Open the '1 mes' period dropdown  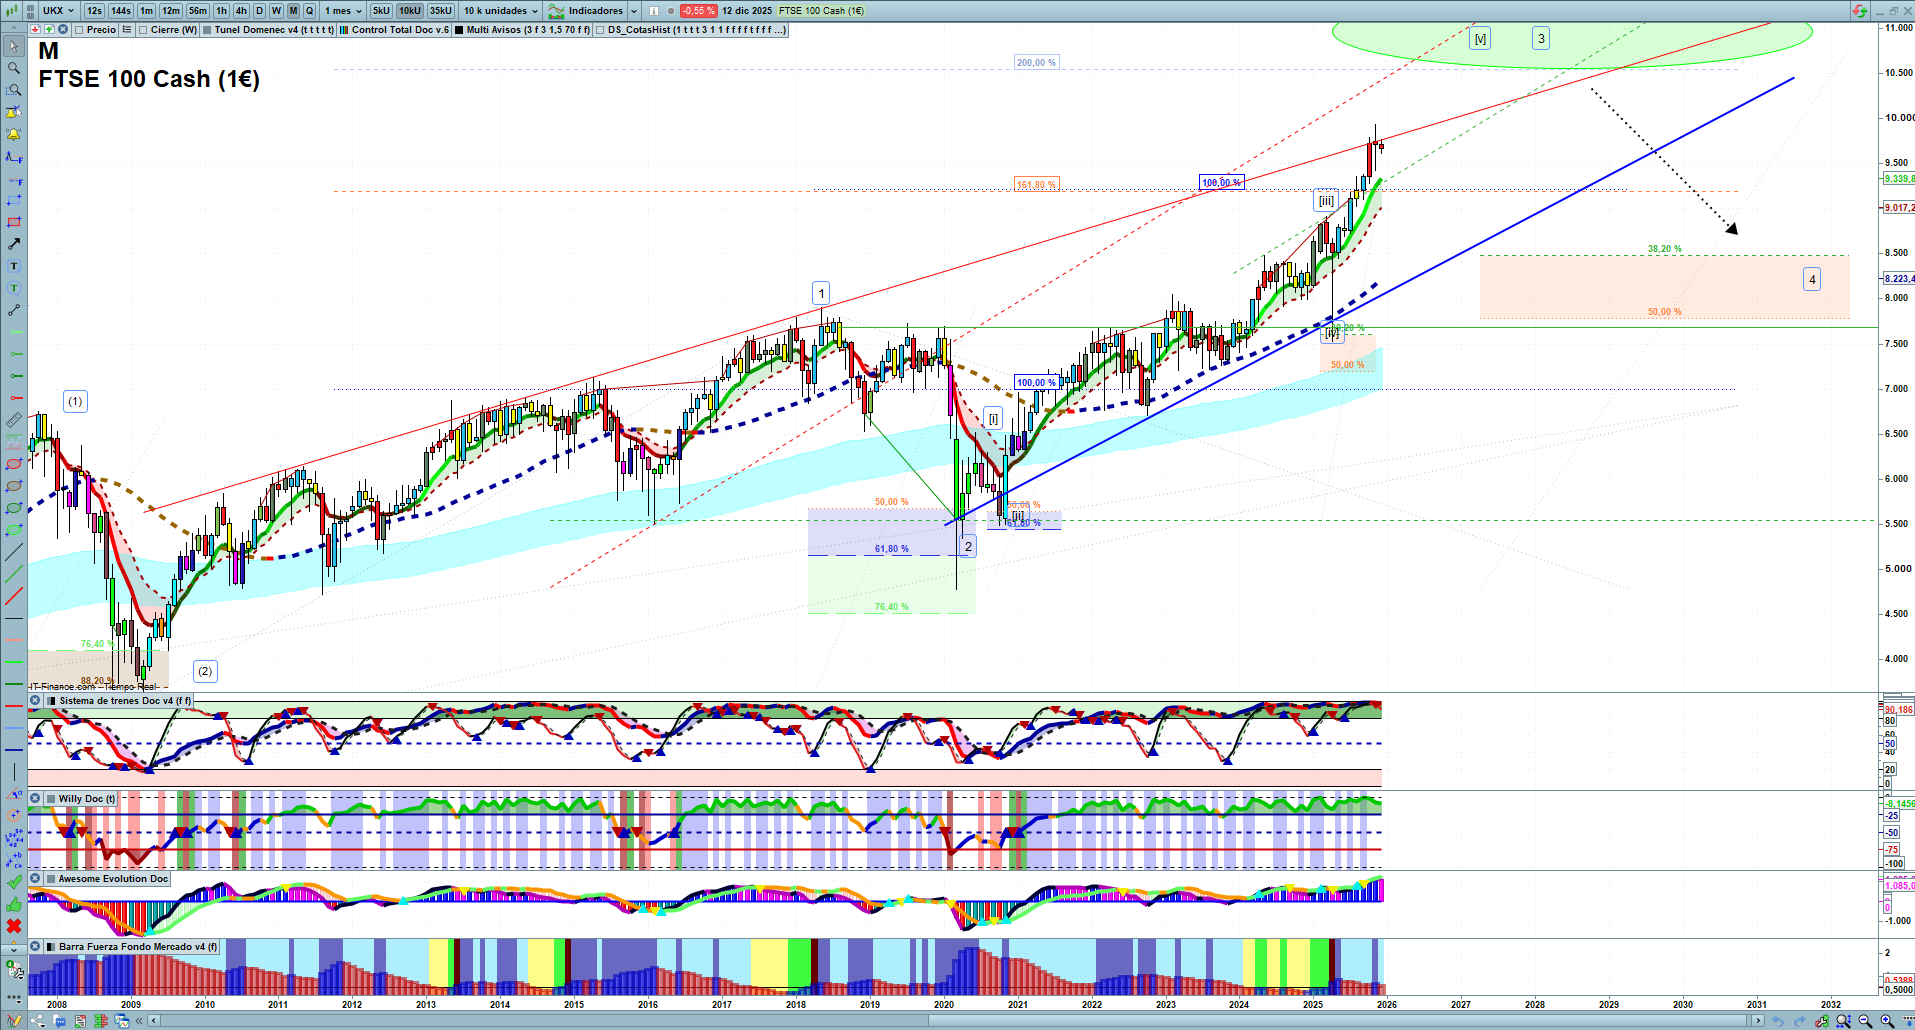pyautogui.click(x=342, y=11)
